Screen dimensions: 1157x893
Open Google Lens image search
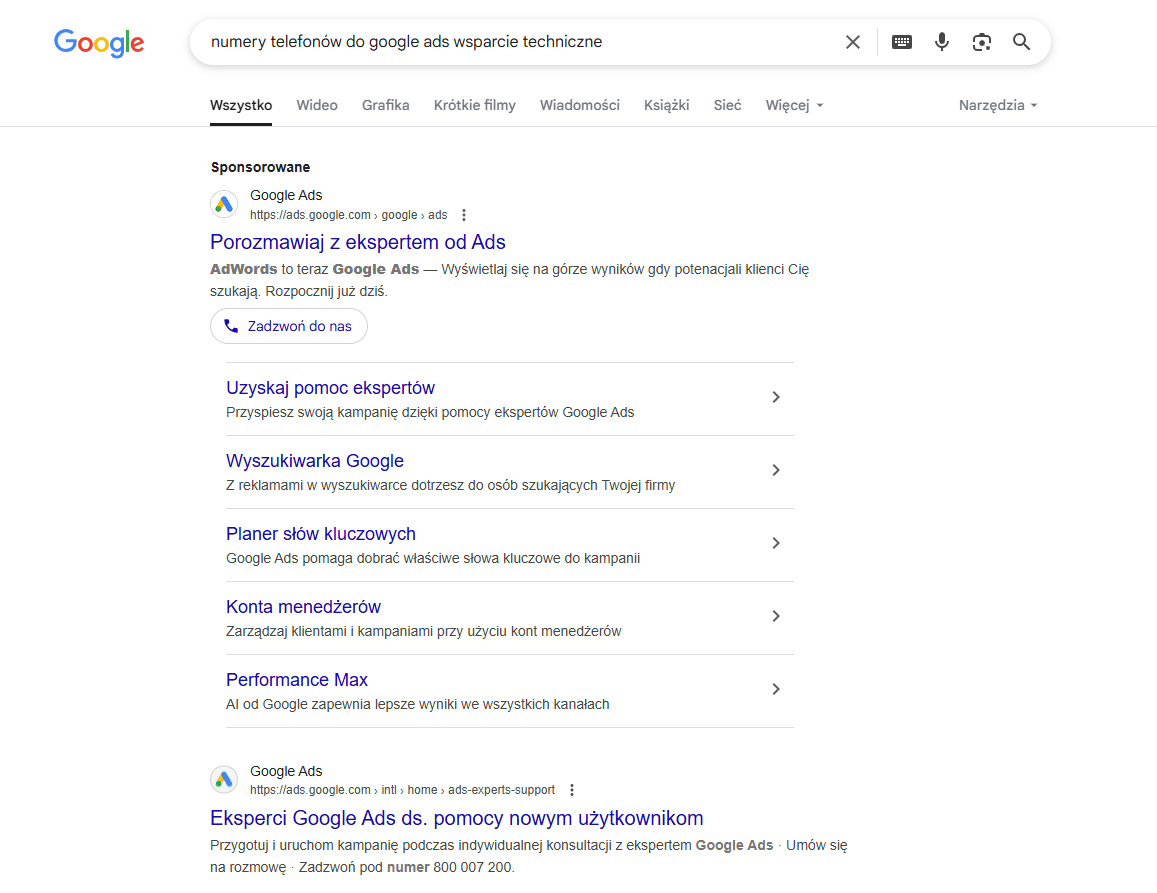[981, 42]
